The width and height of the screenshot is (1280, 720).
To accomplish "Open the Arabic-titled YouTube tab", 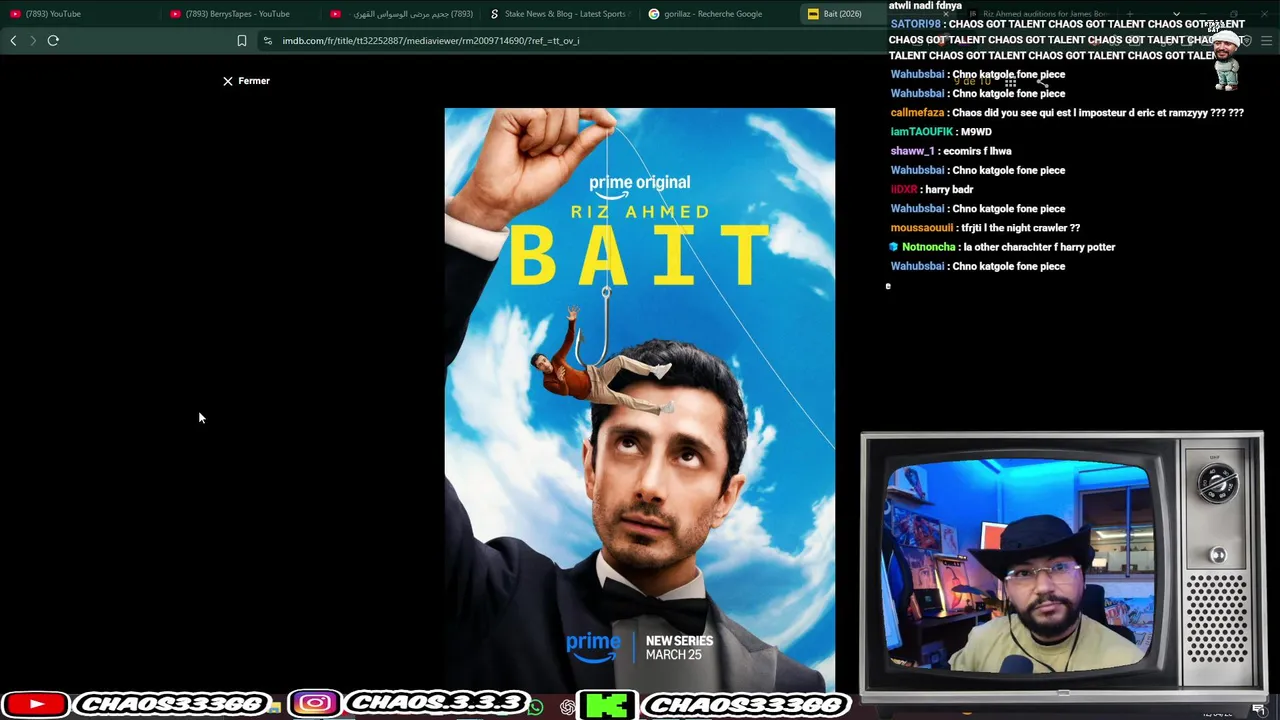I will [x=401, y=14].
